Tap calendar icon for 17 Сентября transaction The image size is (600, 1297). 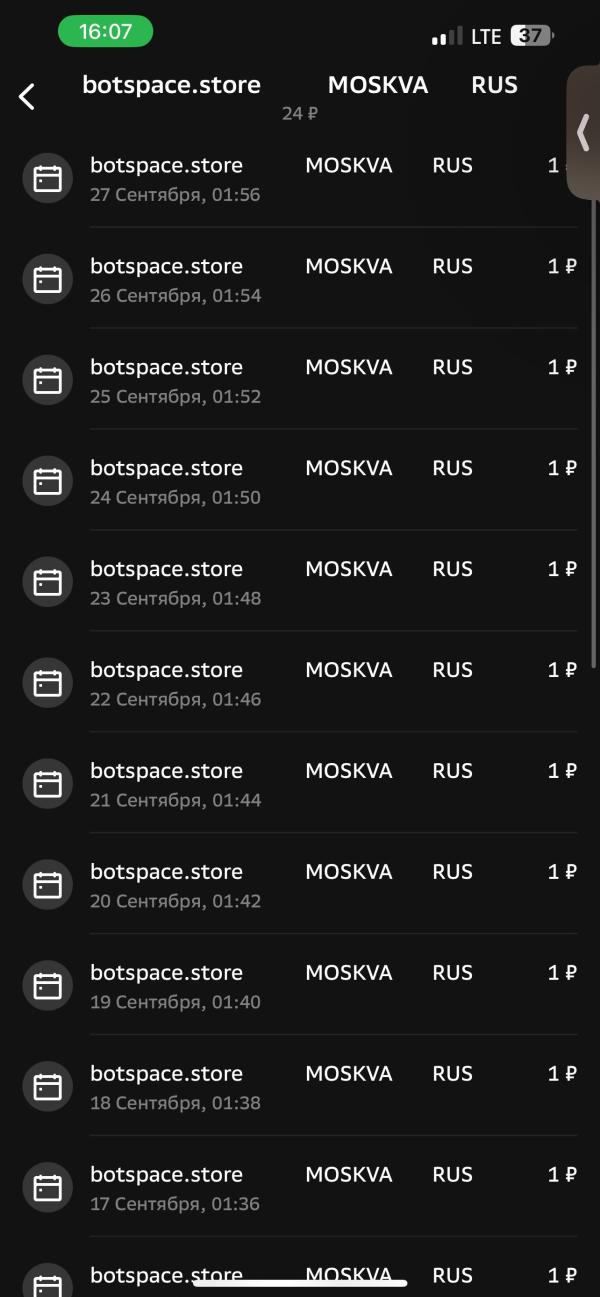(x=48, y=1189)
